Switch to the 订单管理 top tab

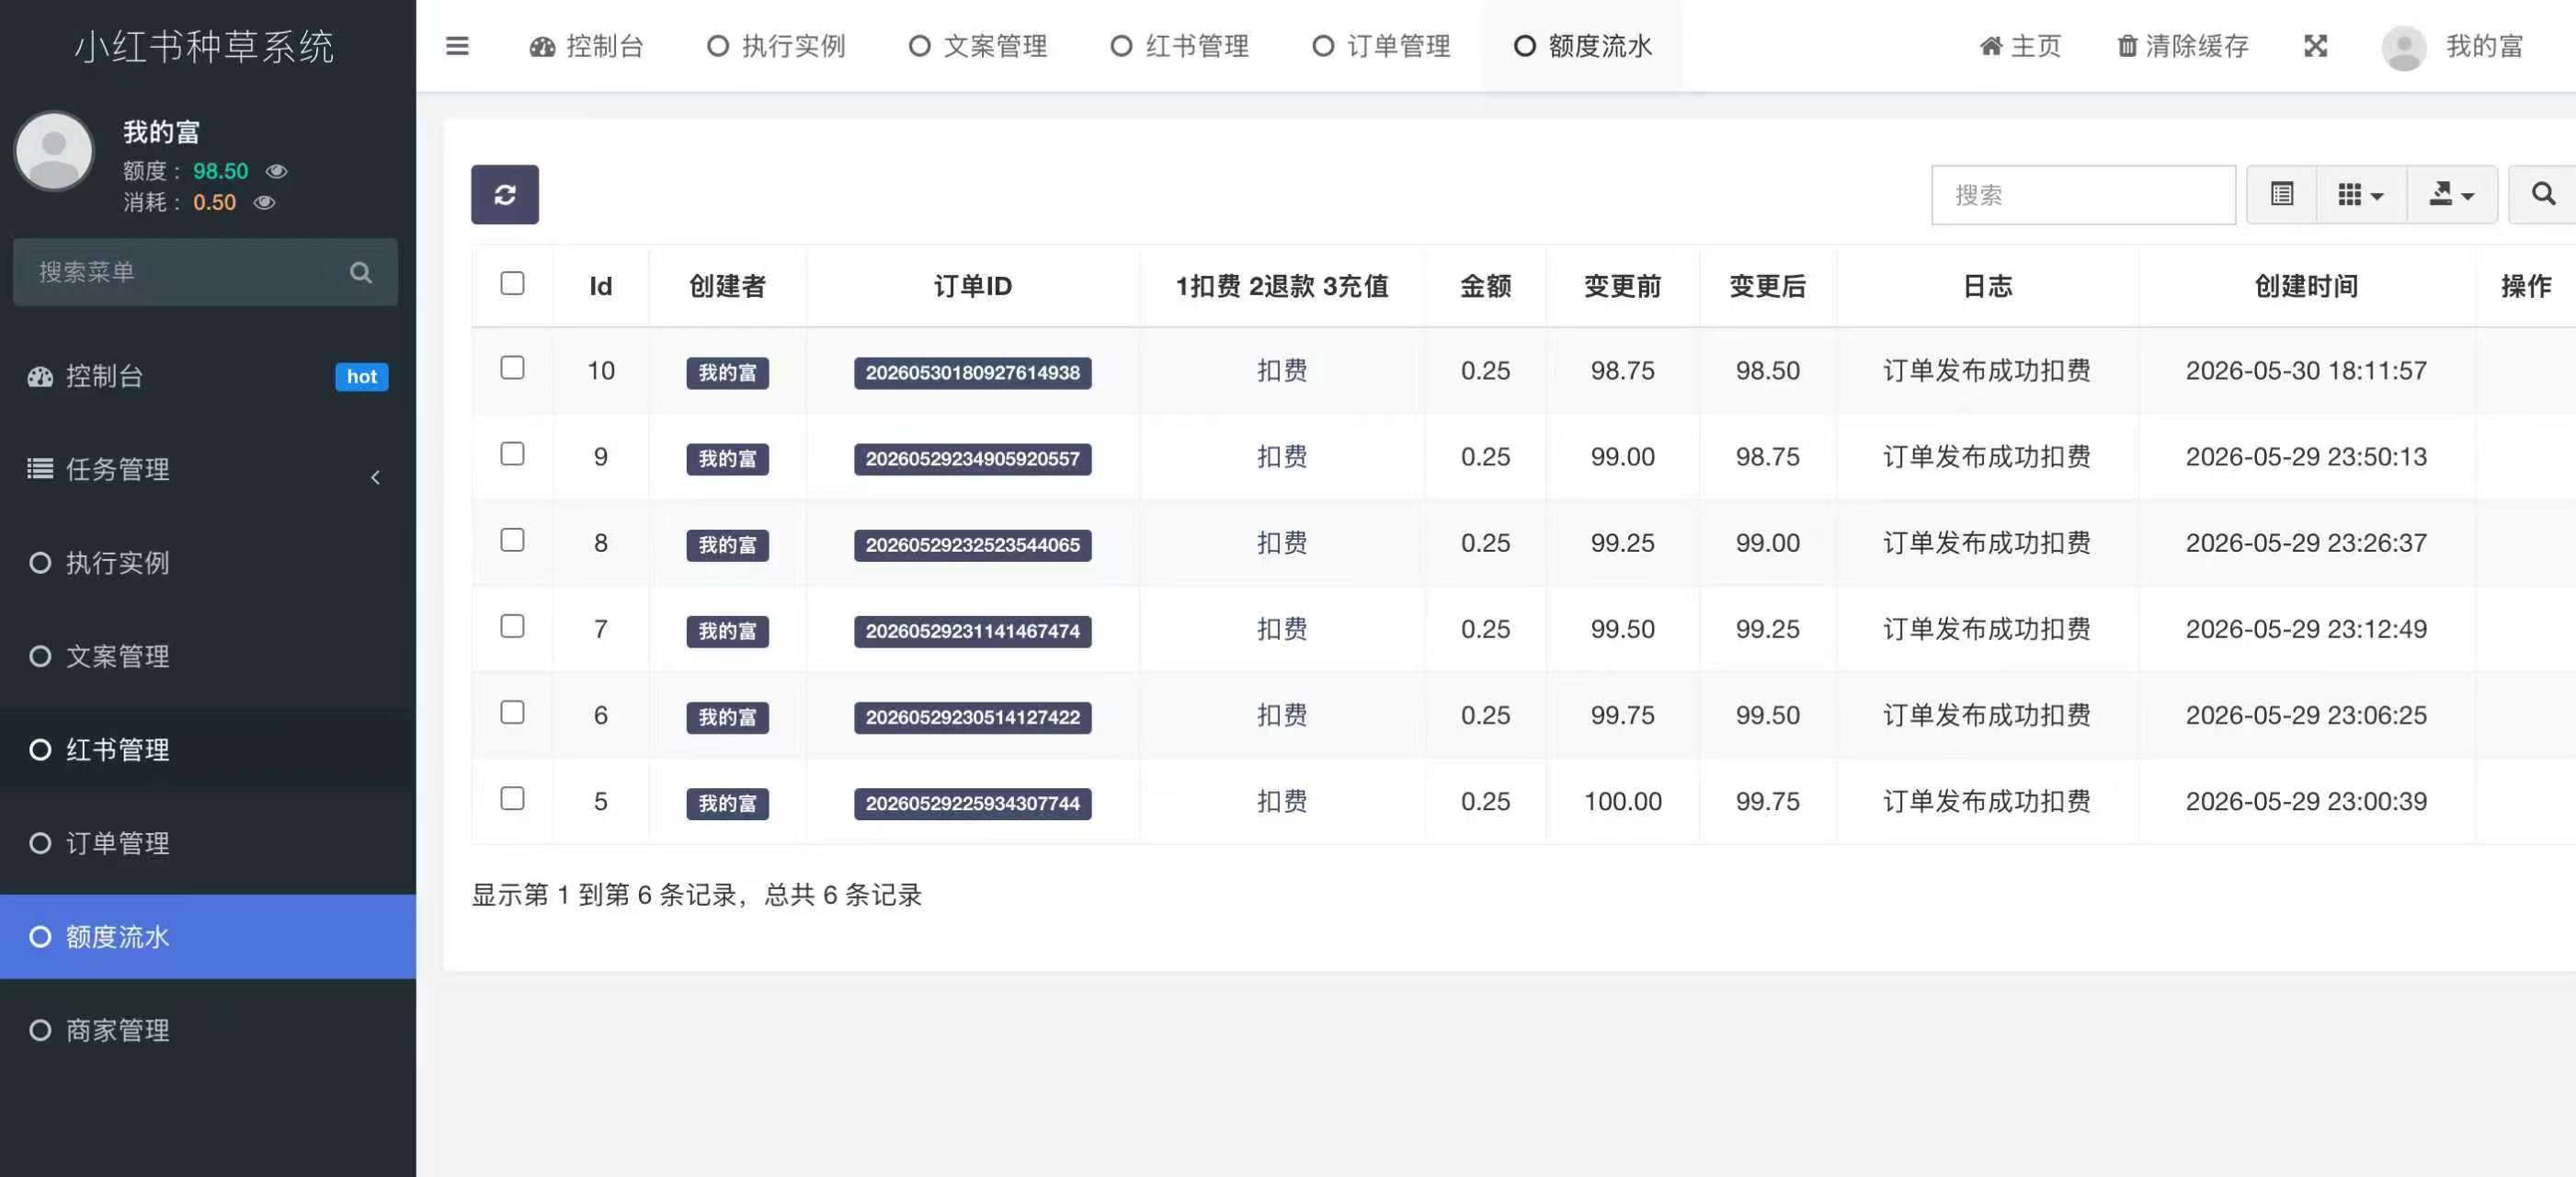[1381, 46]
